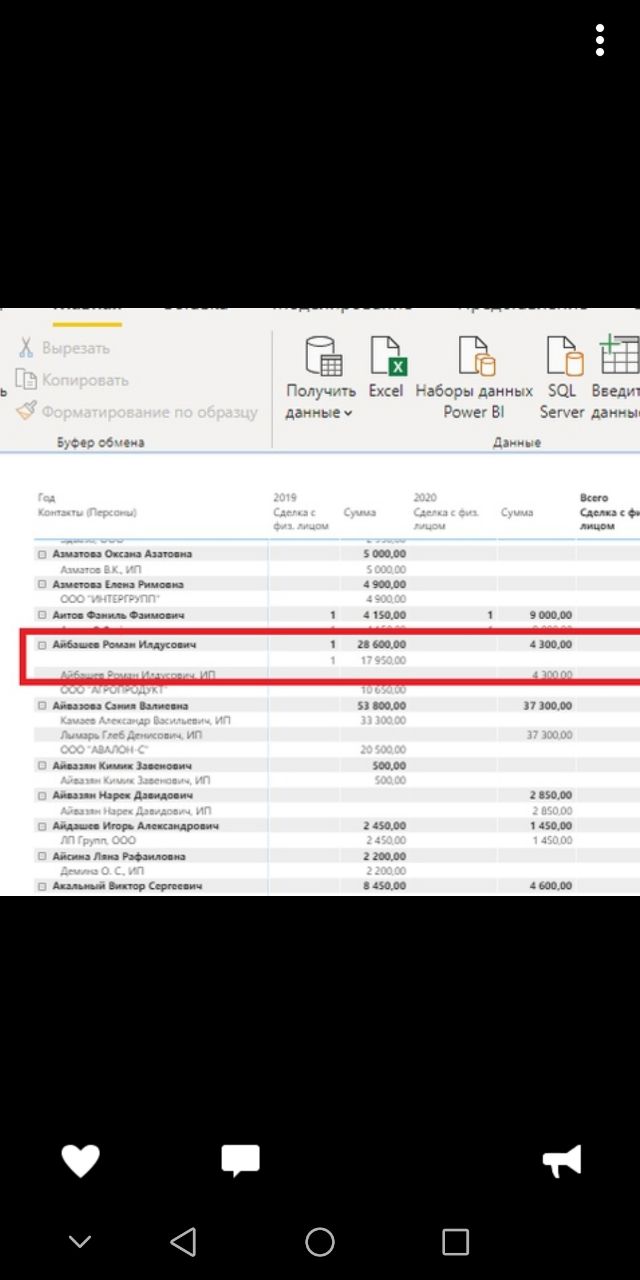
Task: Click the Данные group label
Action: [x=517, y=442]
